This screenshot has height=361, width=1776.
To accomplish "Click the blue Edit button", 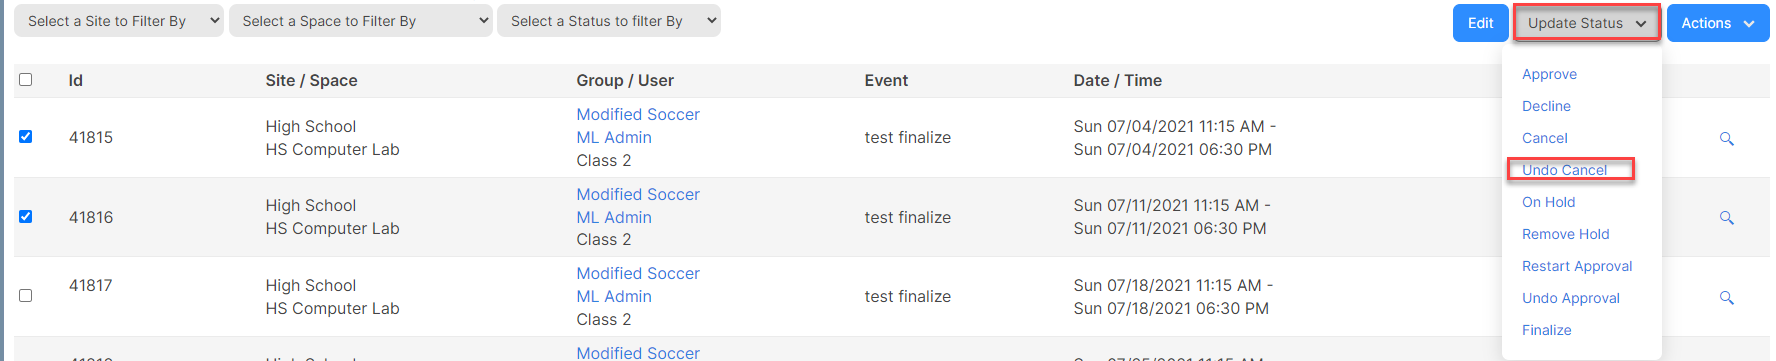I will click(x=1481, y=23).
